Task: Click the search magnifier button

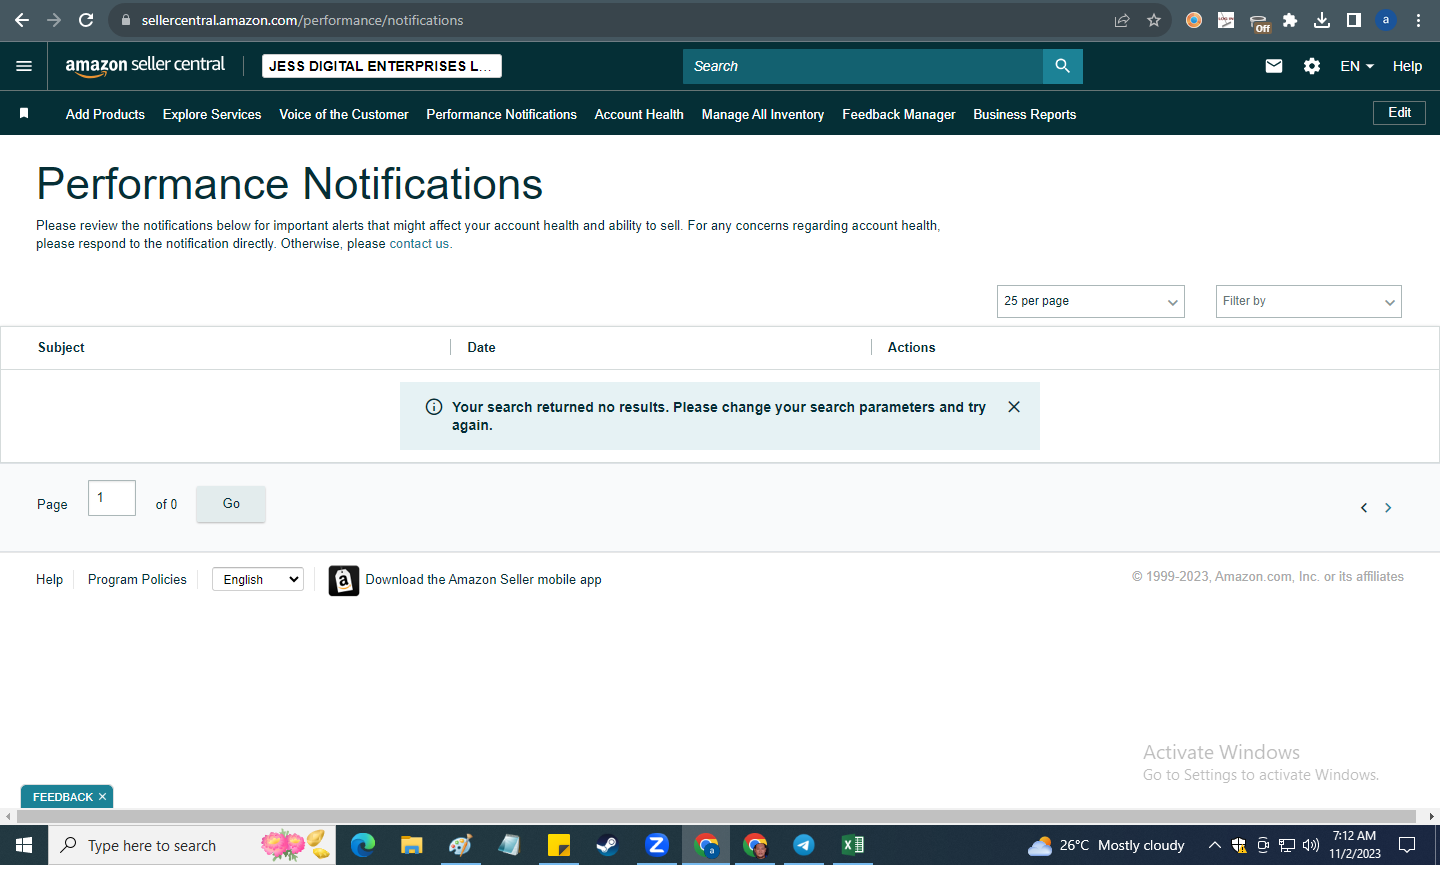Action: click(1062, 66)
